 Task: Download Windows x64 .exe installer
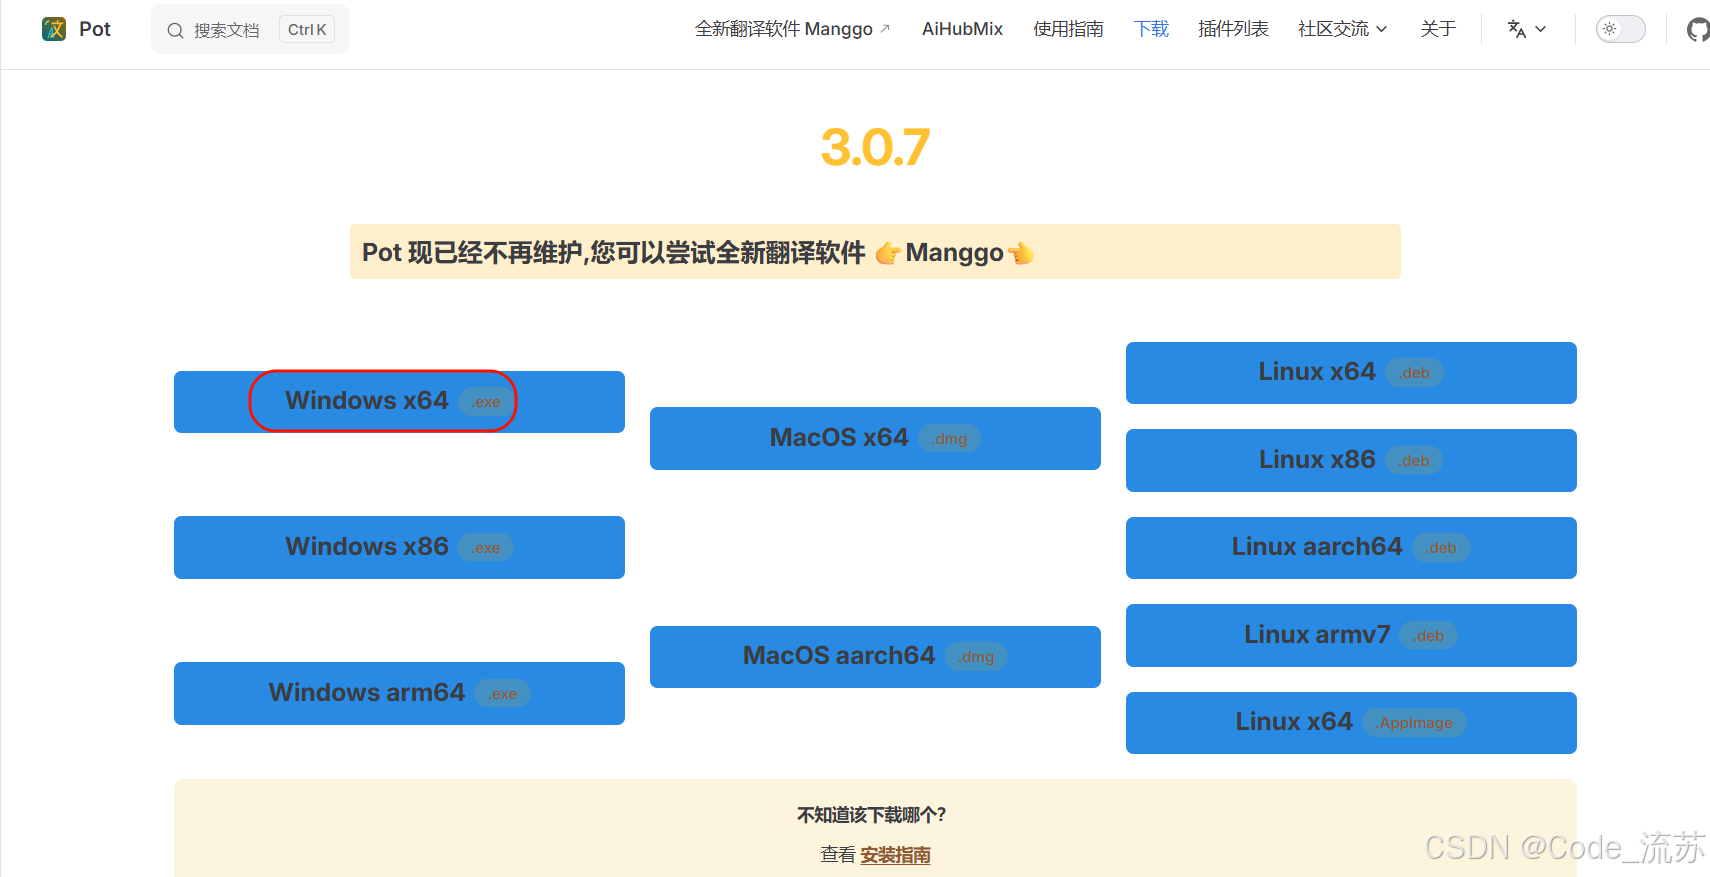coord(399,402)
